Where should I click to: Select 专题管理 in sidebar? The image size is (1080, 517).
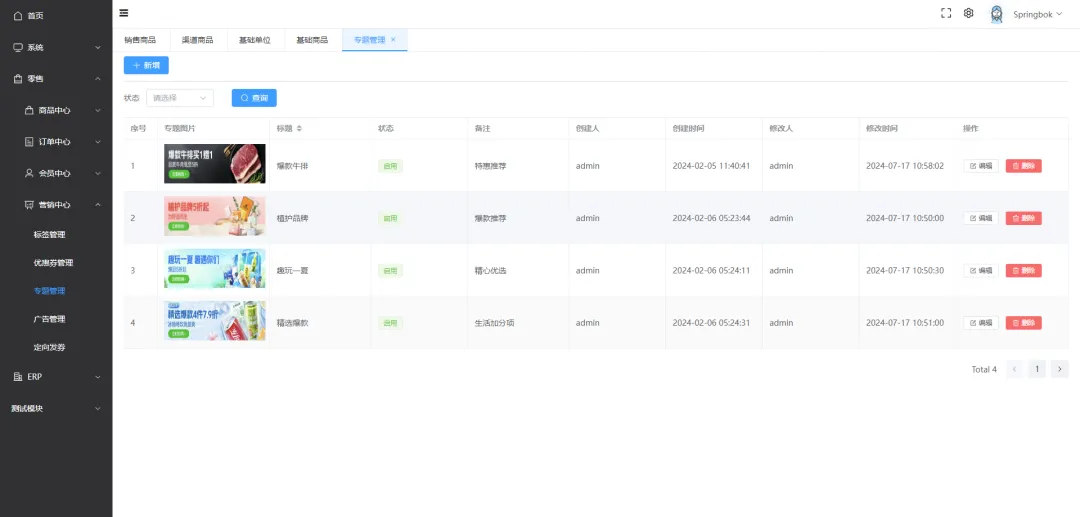(x=50, y=291)
